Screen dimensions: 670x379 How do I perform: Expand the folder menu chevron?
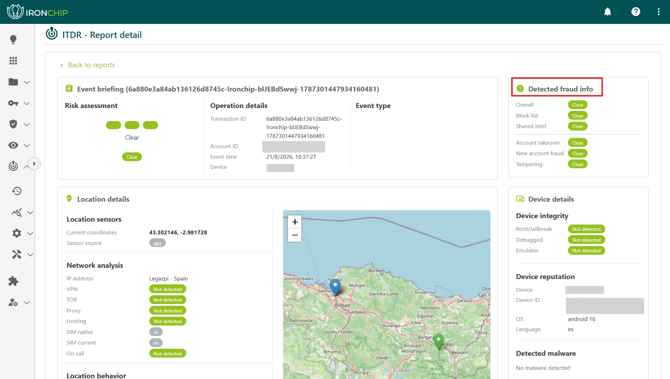pyautogui.click(x=27, y=82)
